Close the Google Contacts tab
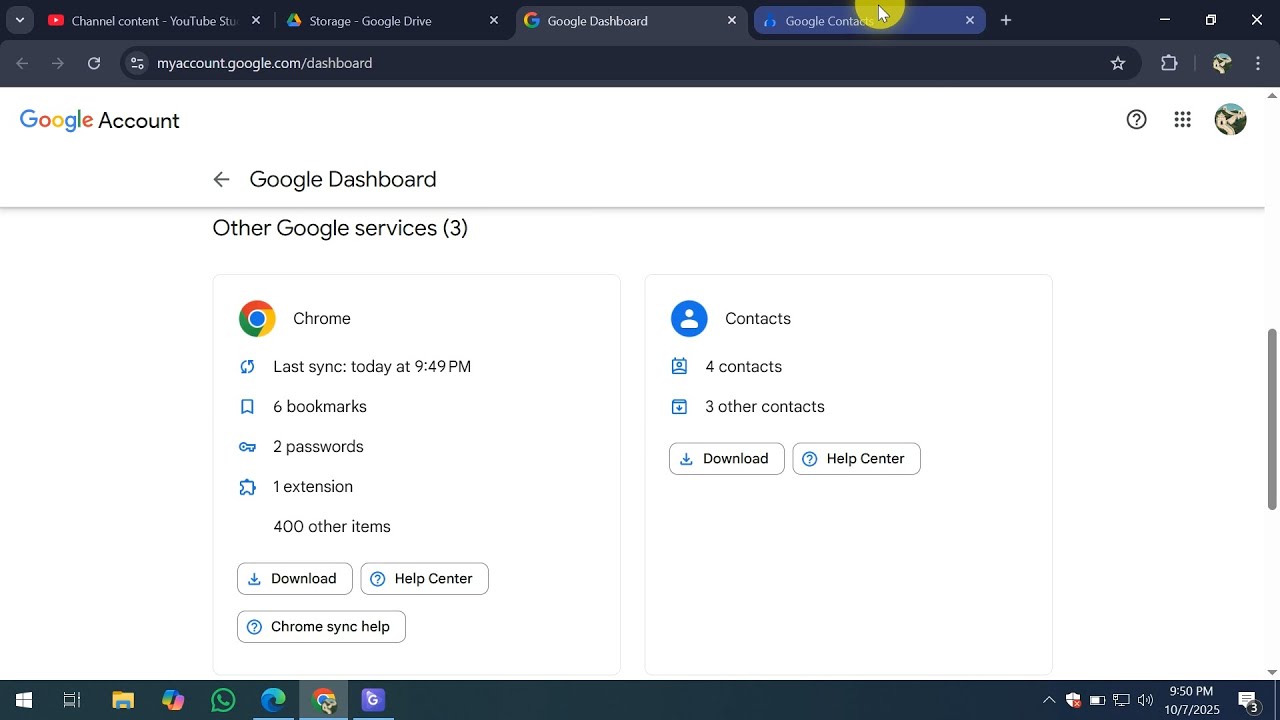The image size is (1280, 720). coord(969,20)
